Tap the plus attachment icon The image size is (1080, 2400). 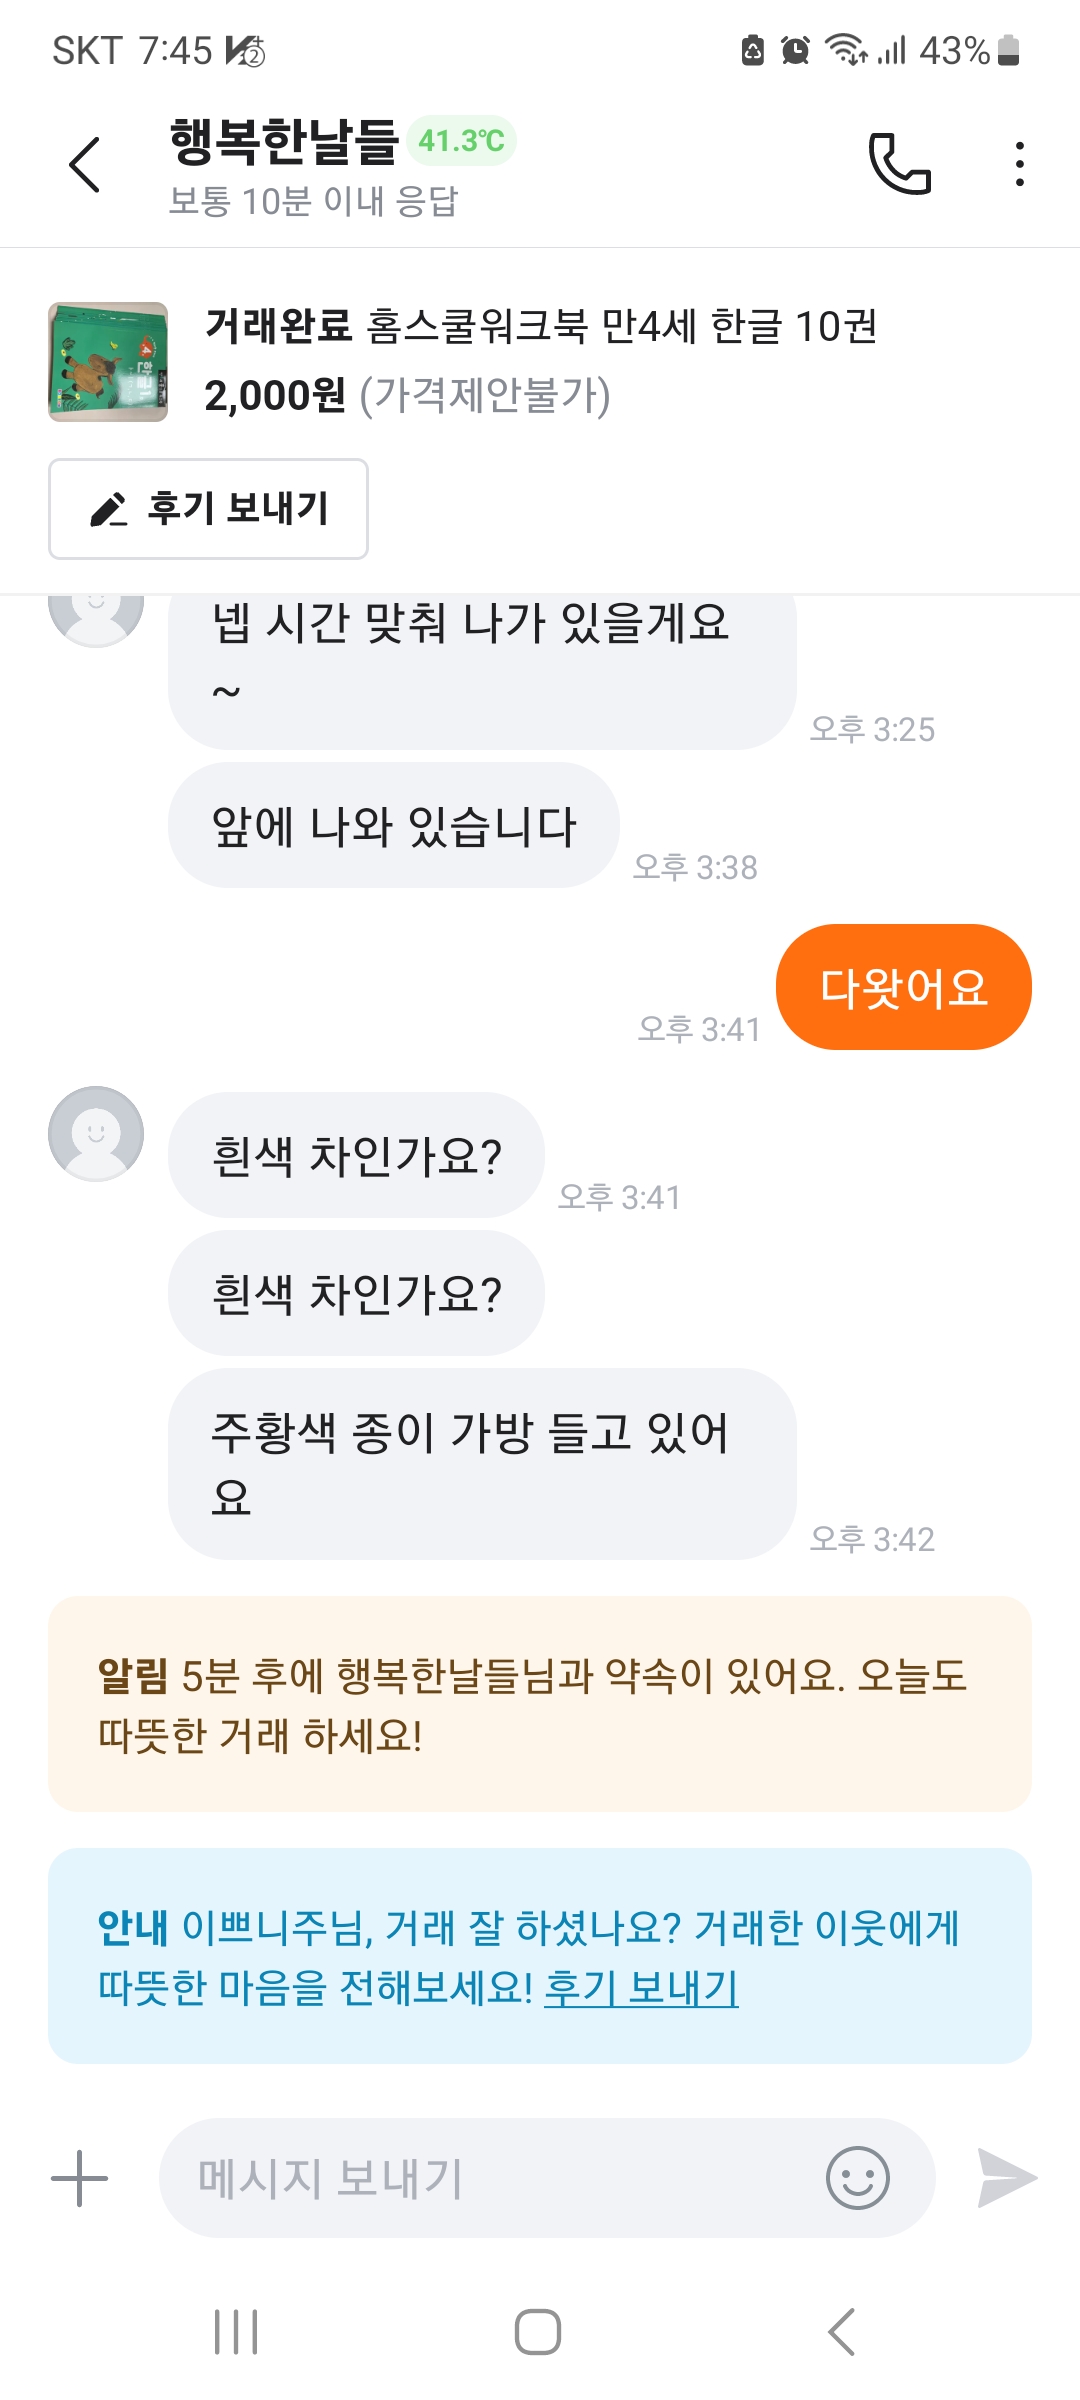pyautogui.click(x=79, y=2178)
